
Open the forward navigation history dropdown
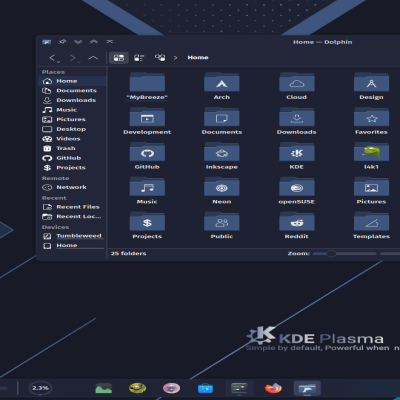pyautogui.click(x=79, y=62)
